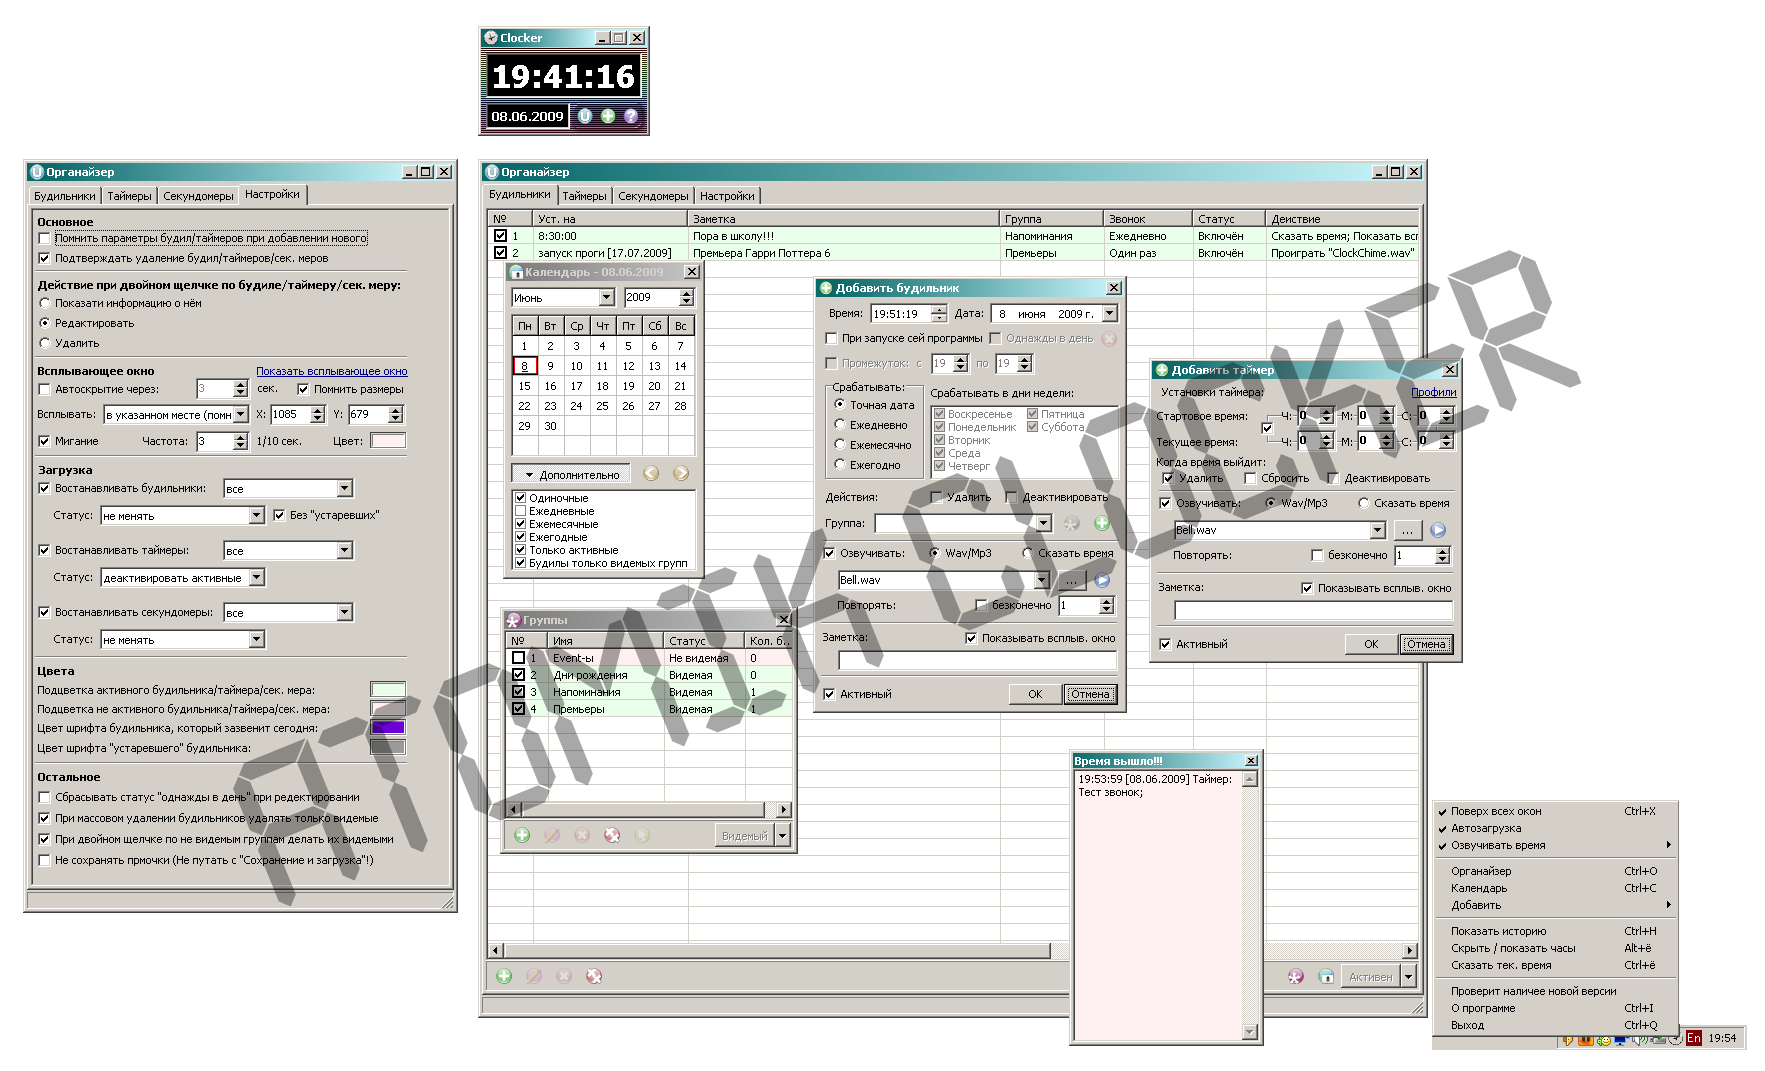Open the Июнь month dropdown in the calendar
This screenshot has width=1765, height=1071.
[606, 298]
